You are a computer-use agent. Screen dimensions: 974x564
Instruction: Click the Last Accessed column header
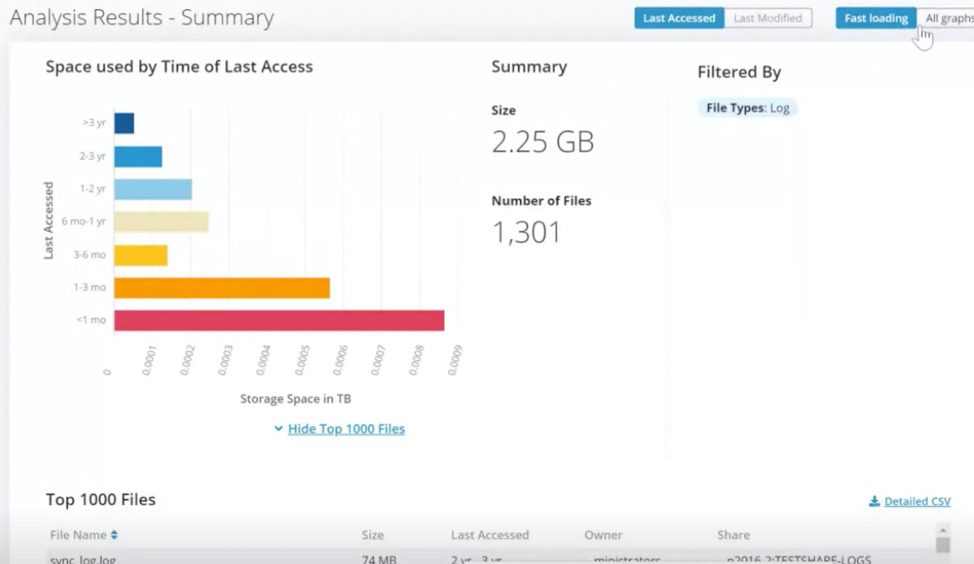(490, 535)
